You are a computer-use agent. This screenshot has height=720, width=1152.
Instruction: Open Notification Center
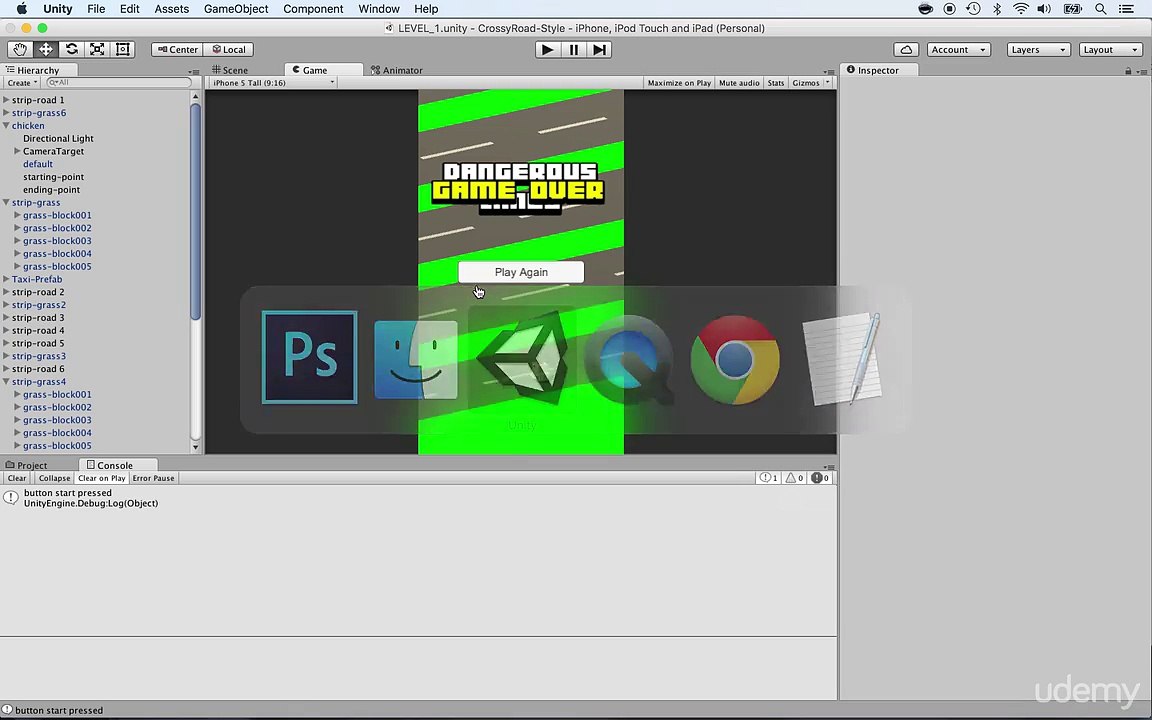1126,9
